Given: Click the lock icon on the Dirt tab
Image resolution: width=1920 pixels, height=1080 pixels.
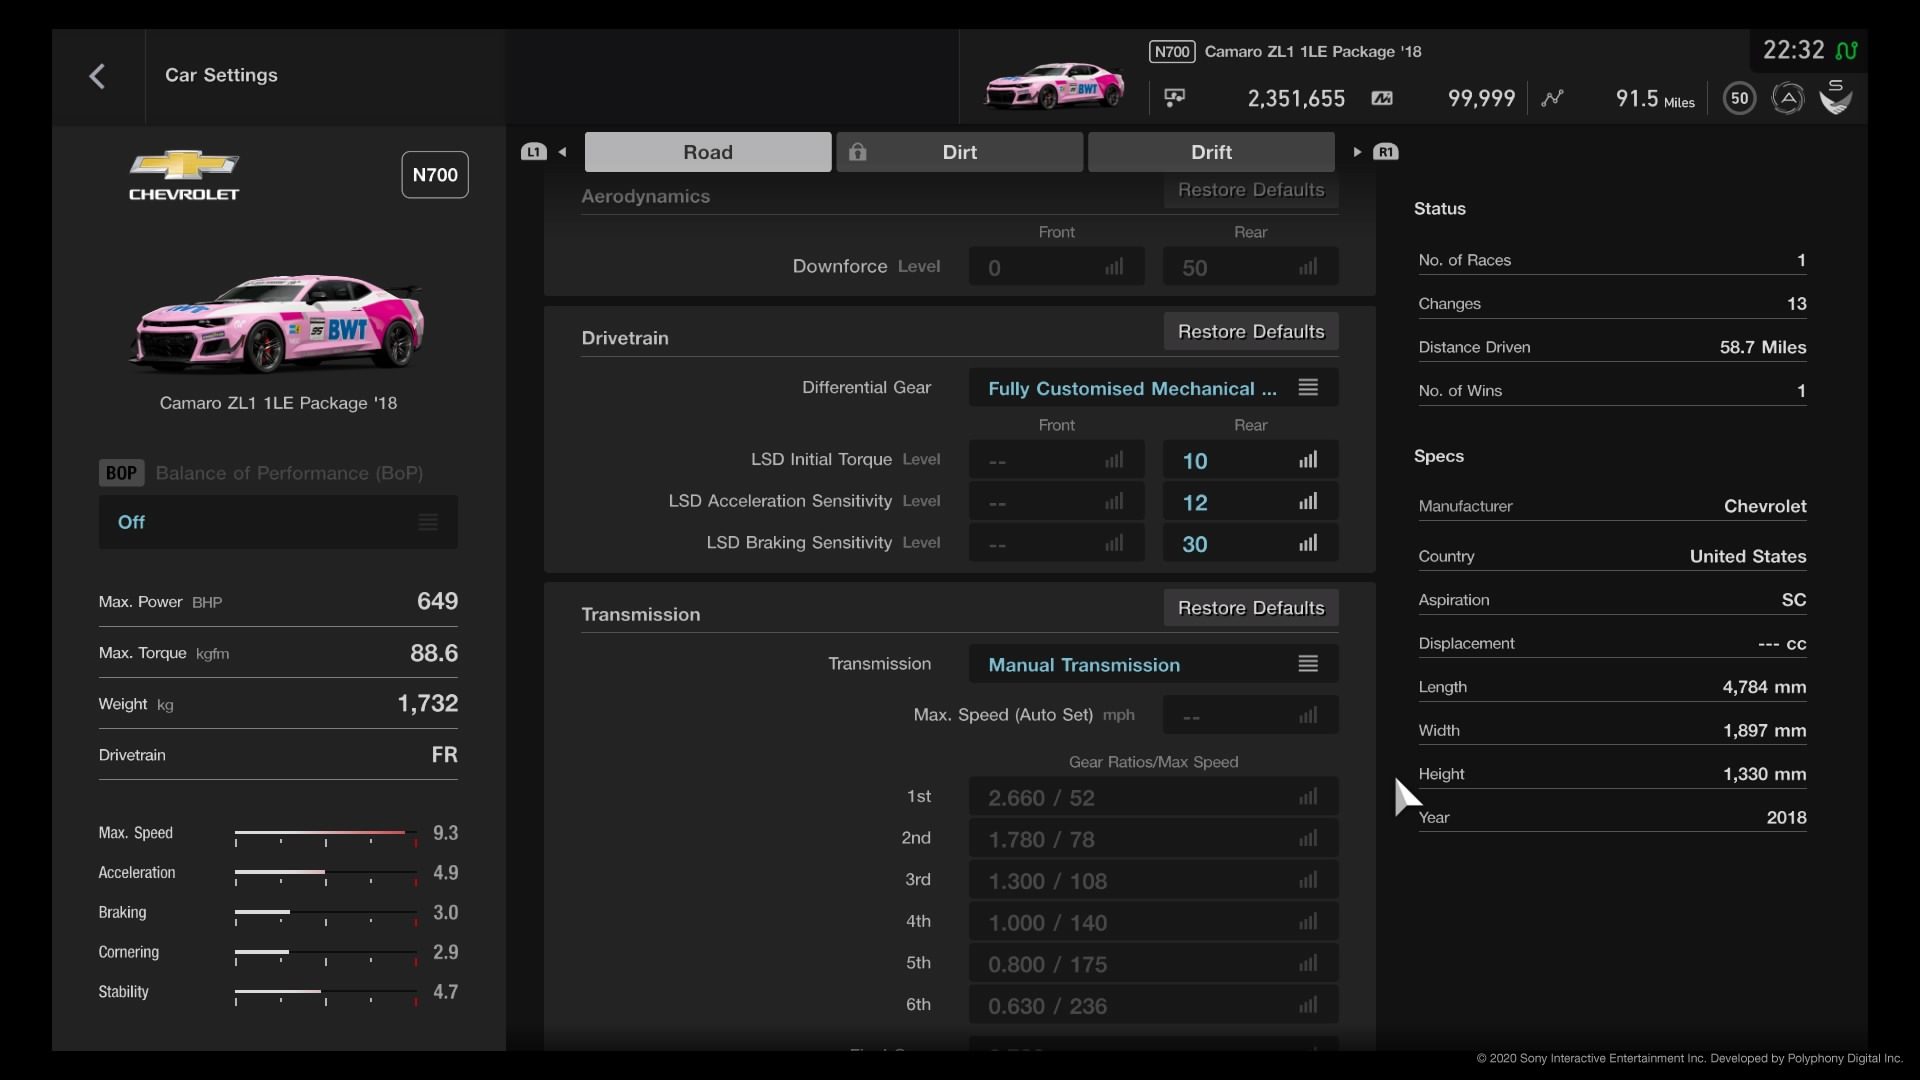Looking at the screenshot, I should [857, 152].
